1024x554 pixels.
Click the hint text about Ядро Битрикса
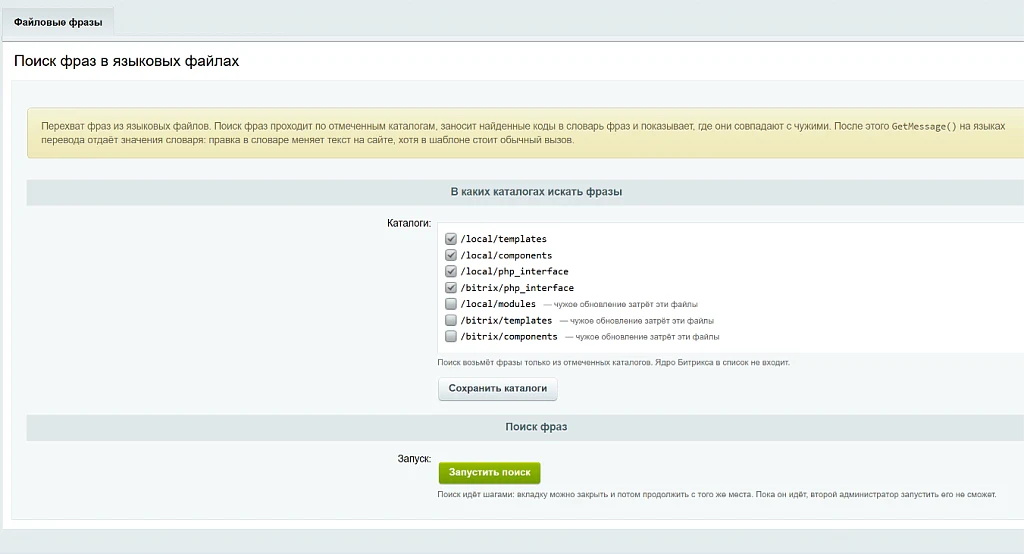coord(613,362)
